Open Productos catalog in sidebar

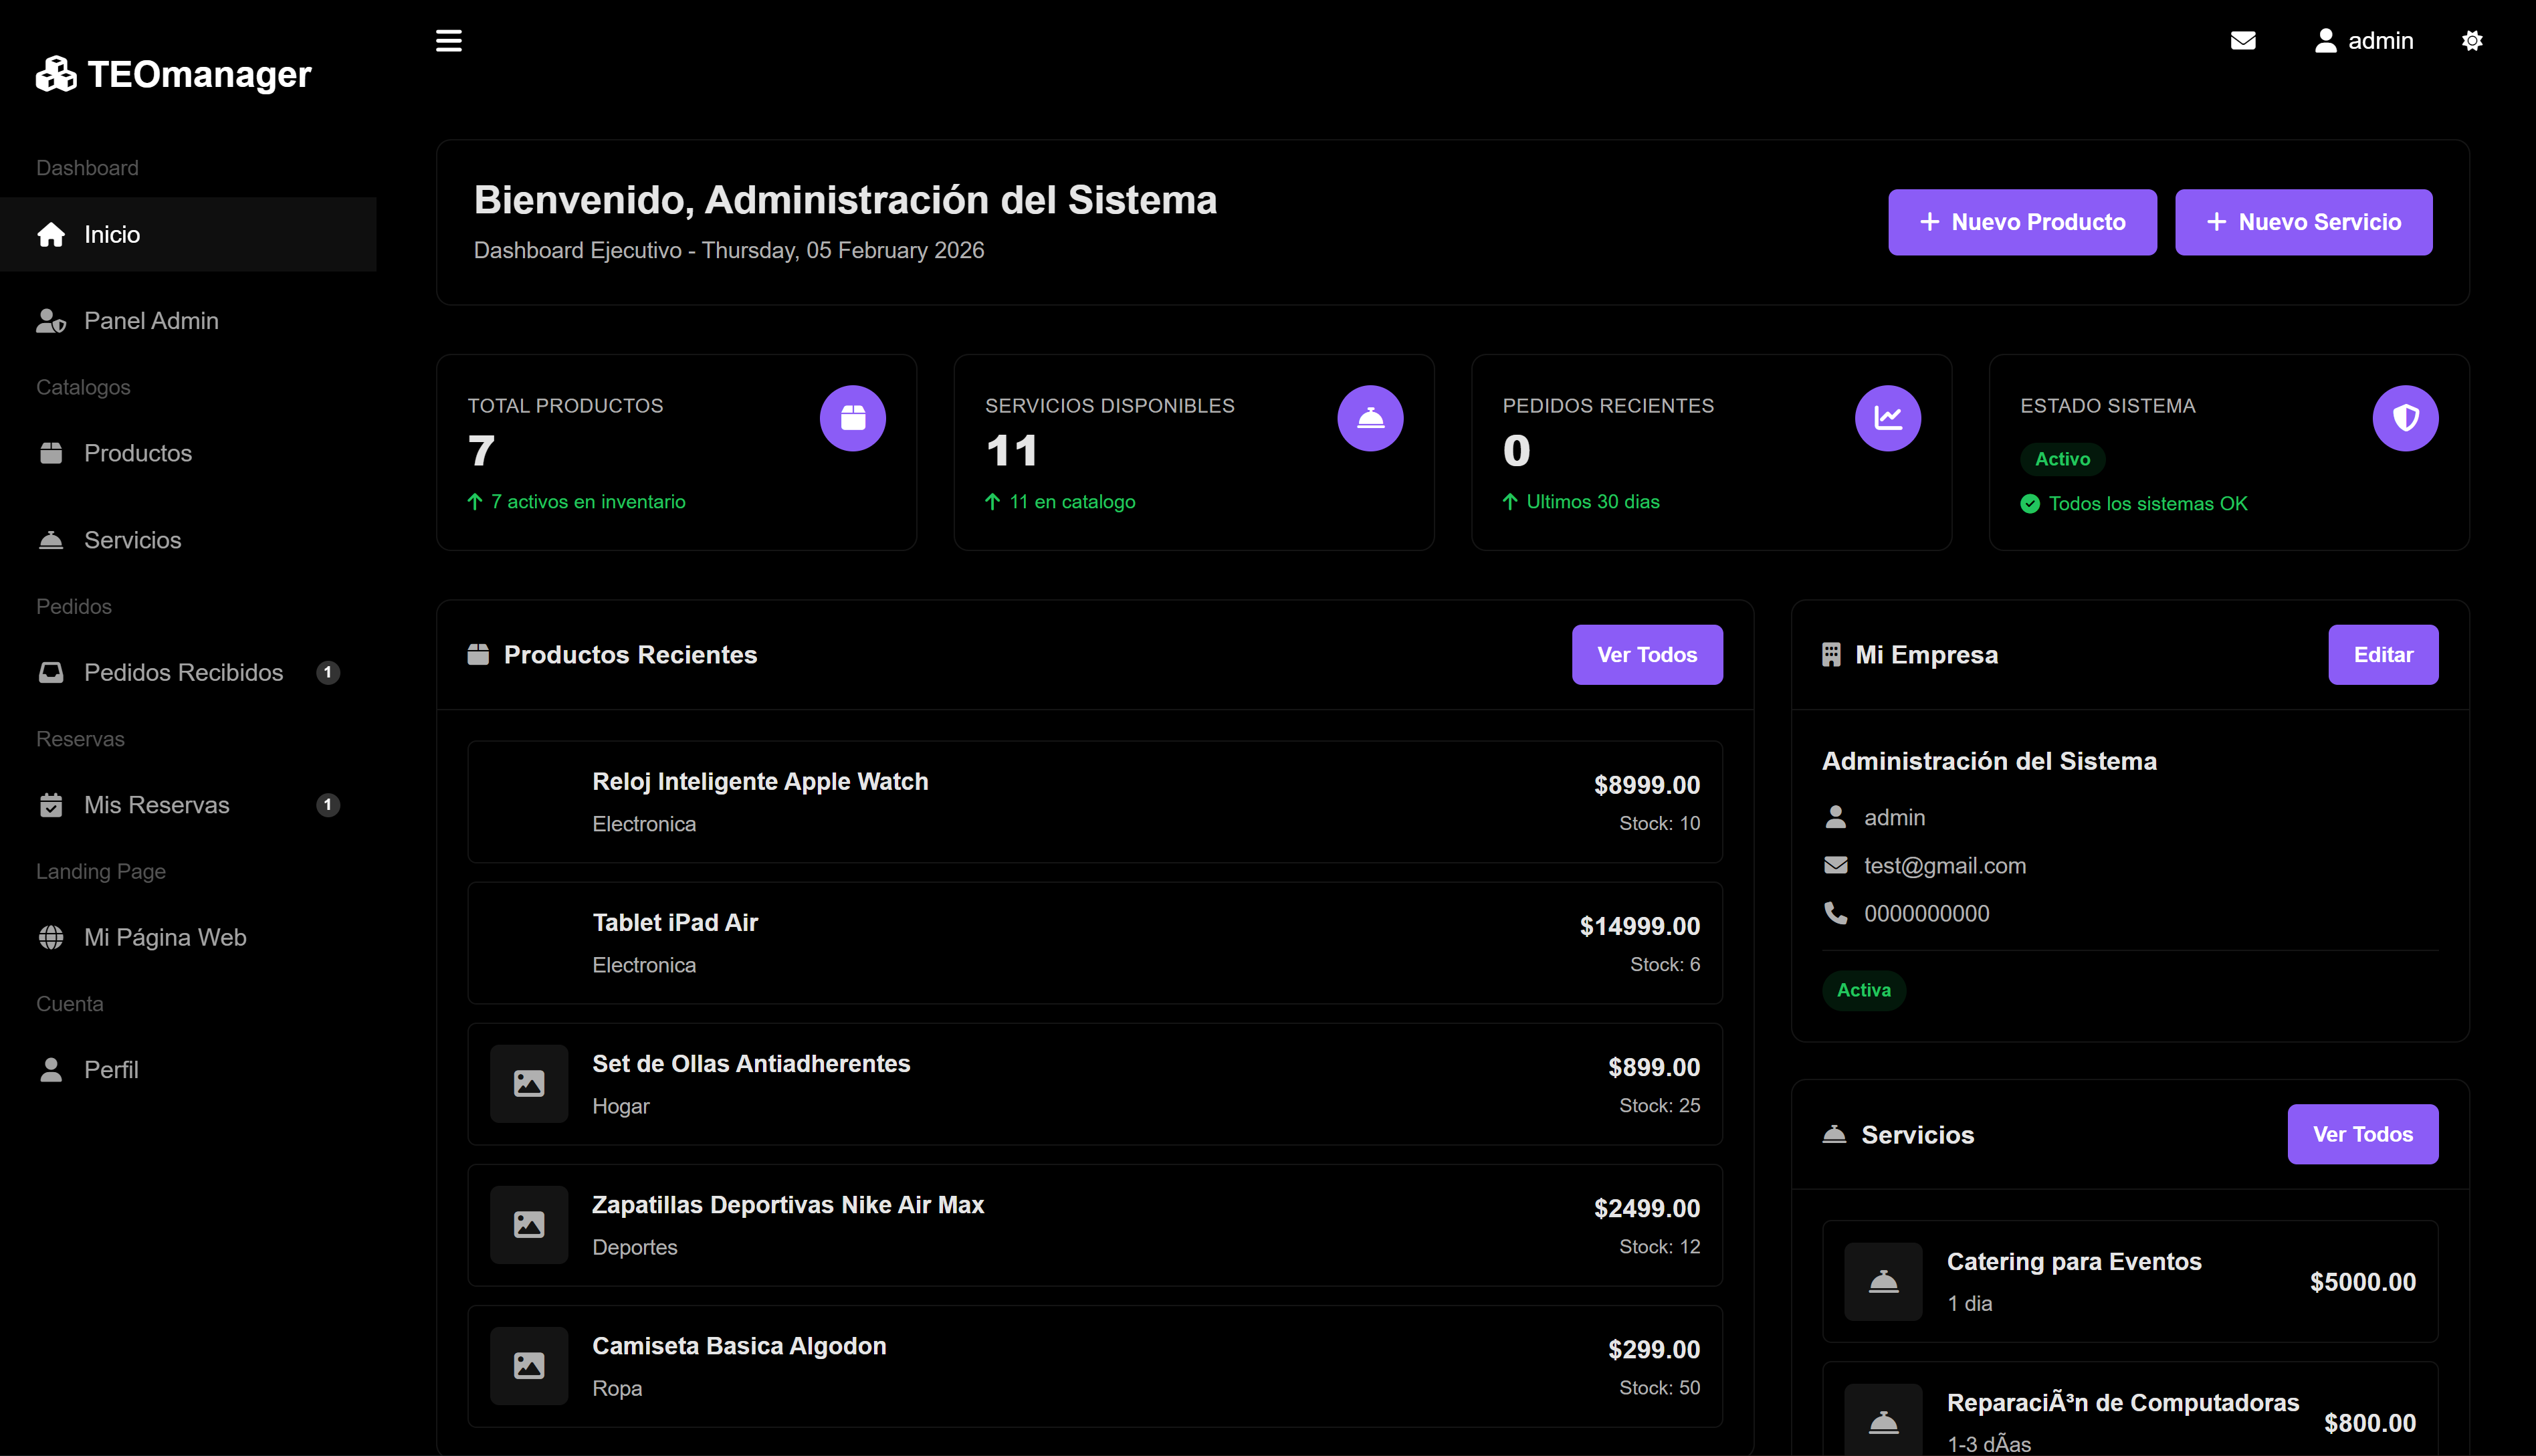point(138,453)
